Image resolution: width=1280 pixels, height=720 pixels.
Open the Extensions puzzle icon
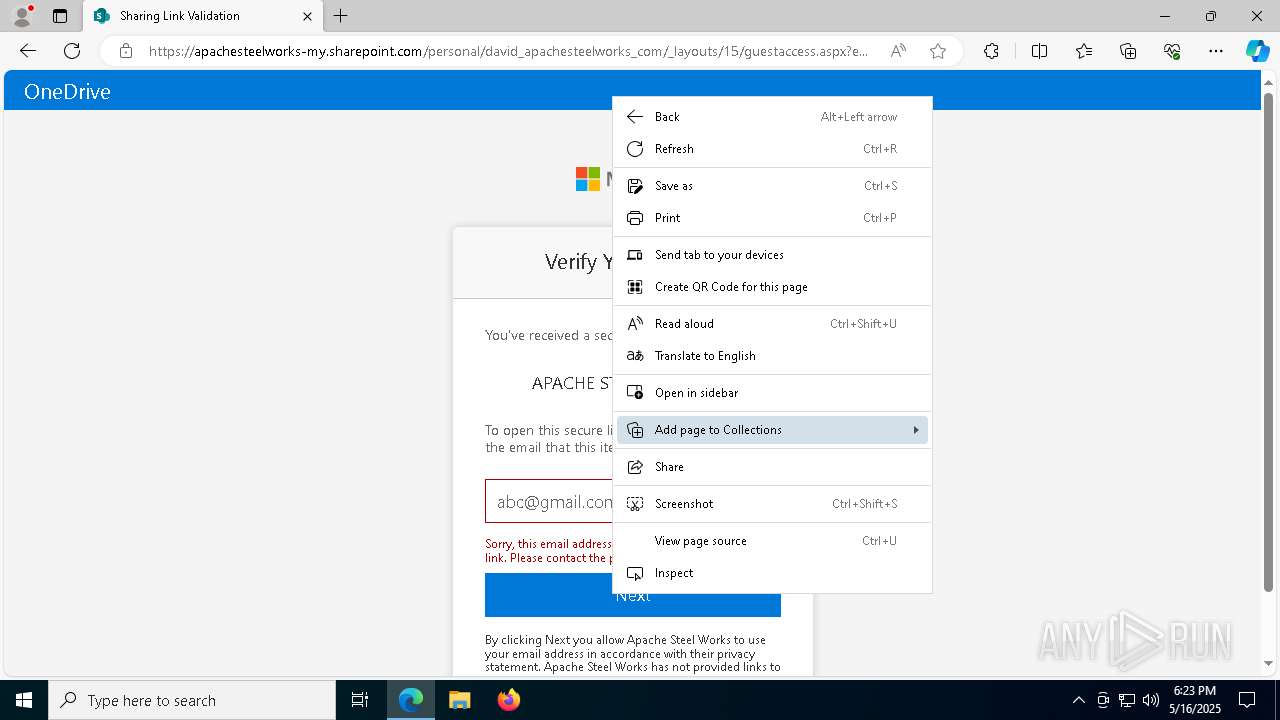click(x=991, y=51)
